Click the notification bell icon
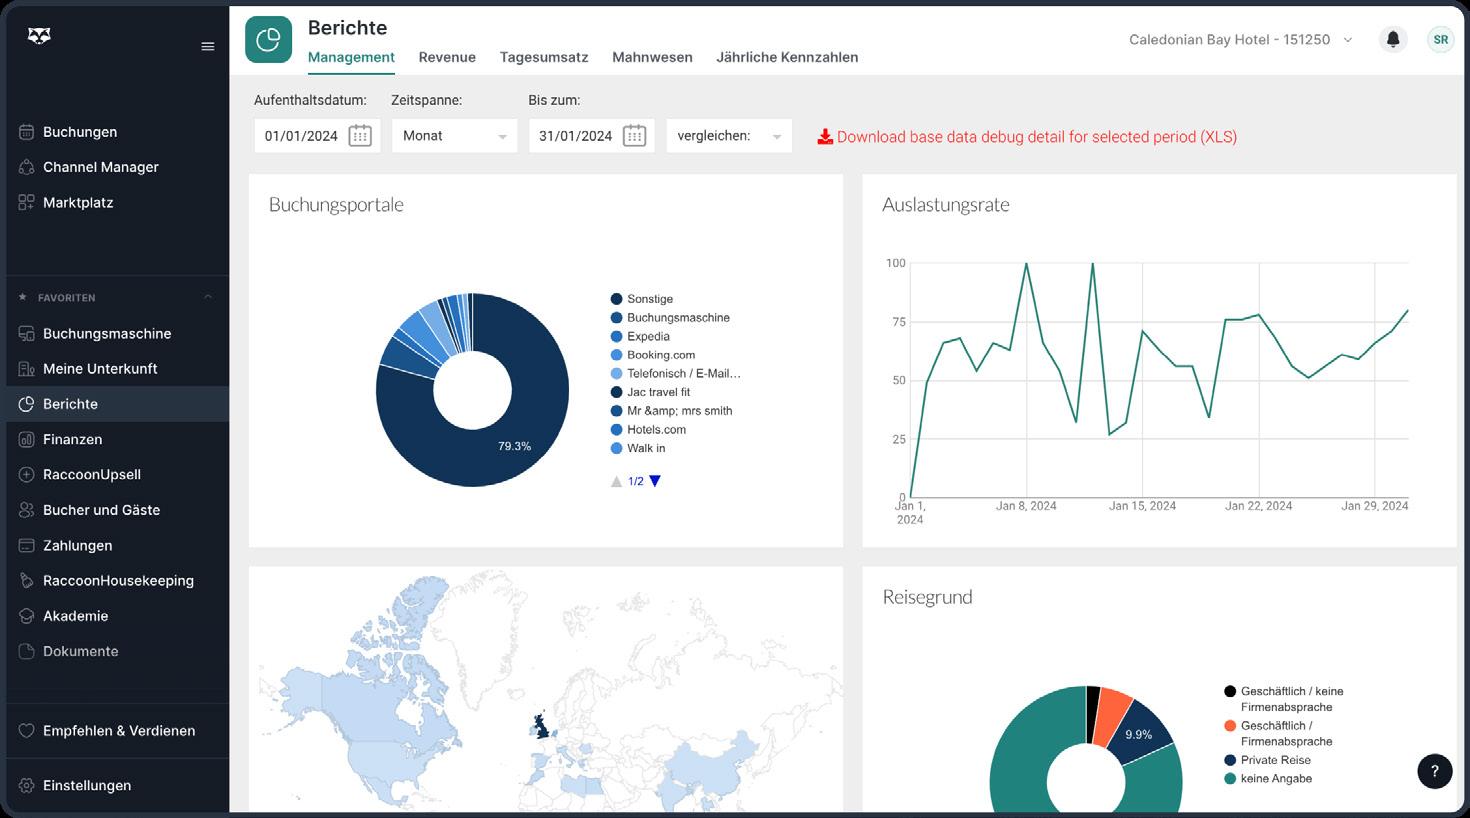 (x=1392, y=40)
